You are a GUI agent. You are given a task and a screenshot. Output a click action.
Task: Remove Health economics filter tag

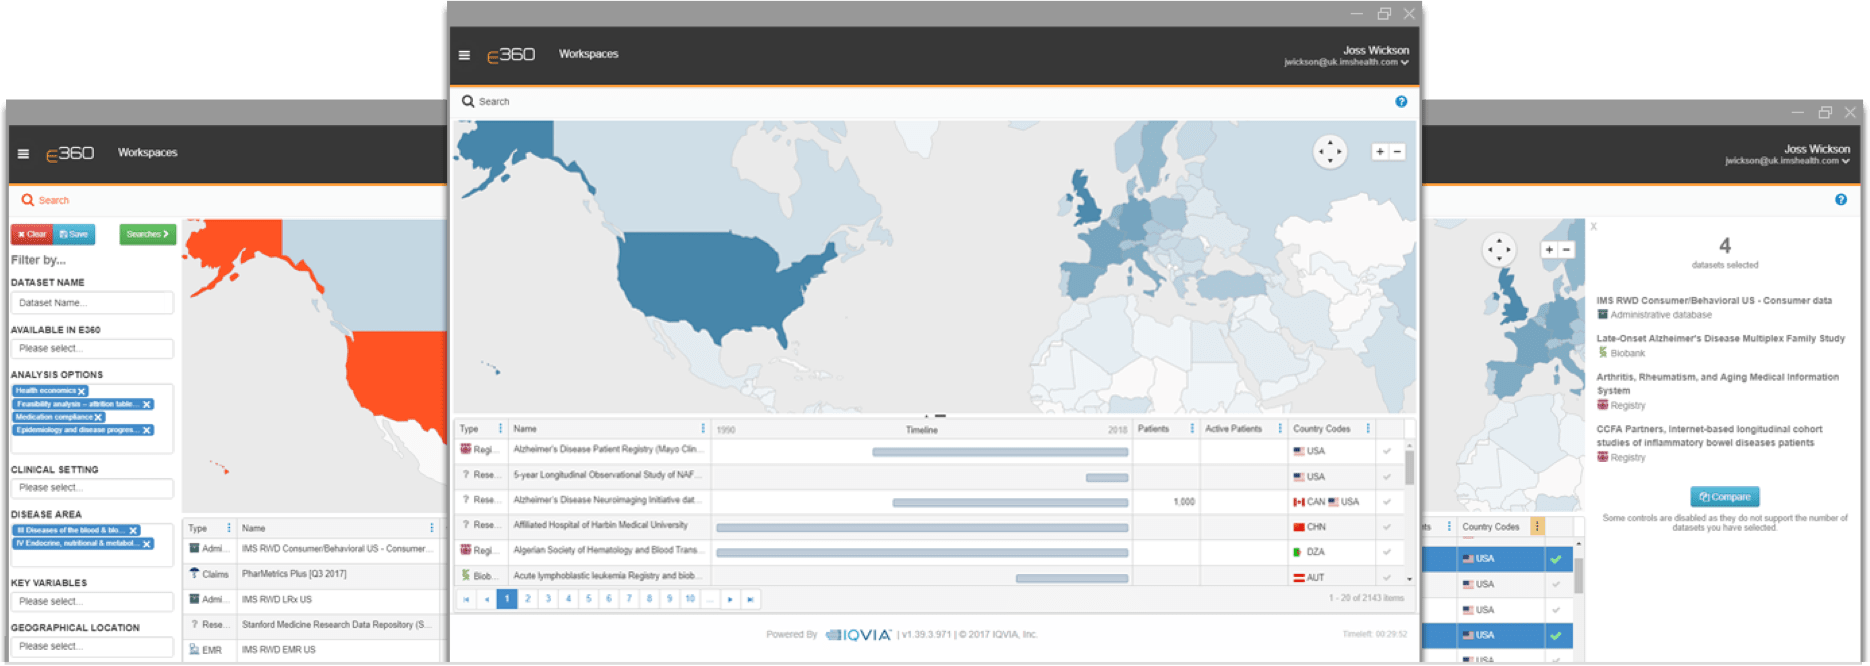pyautogui.click(x=82, y=391)
